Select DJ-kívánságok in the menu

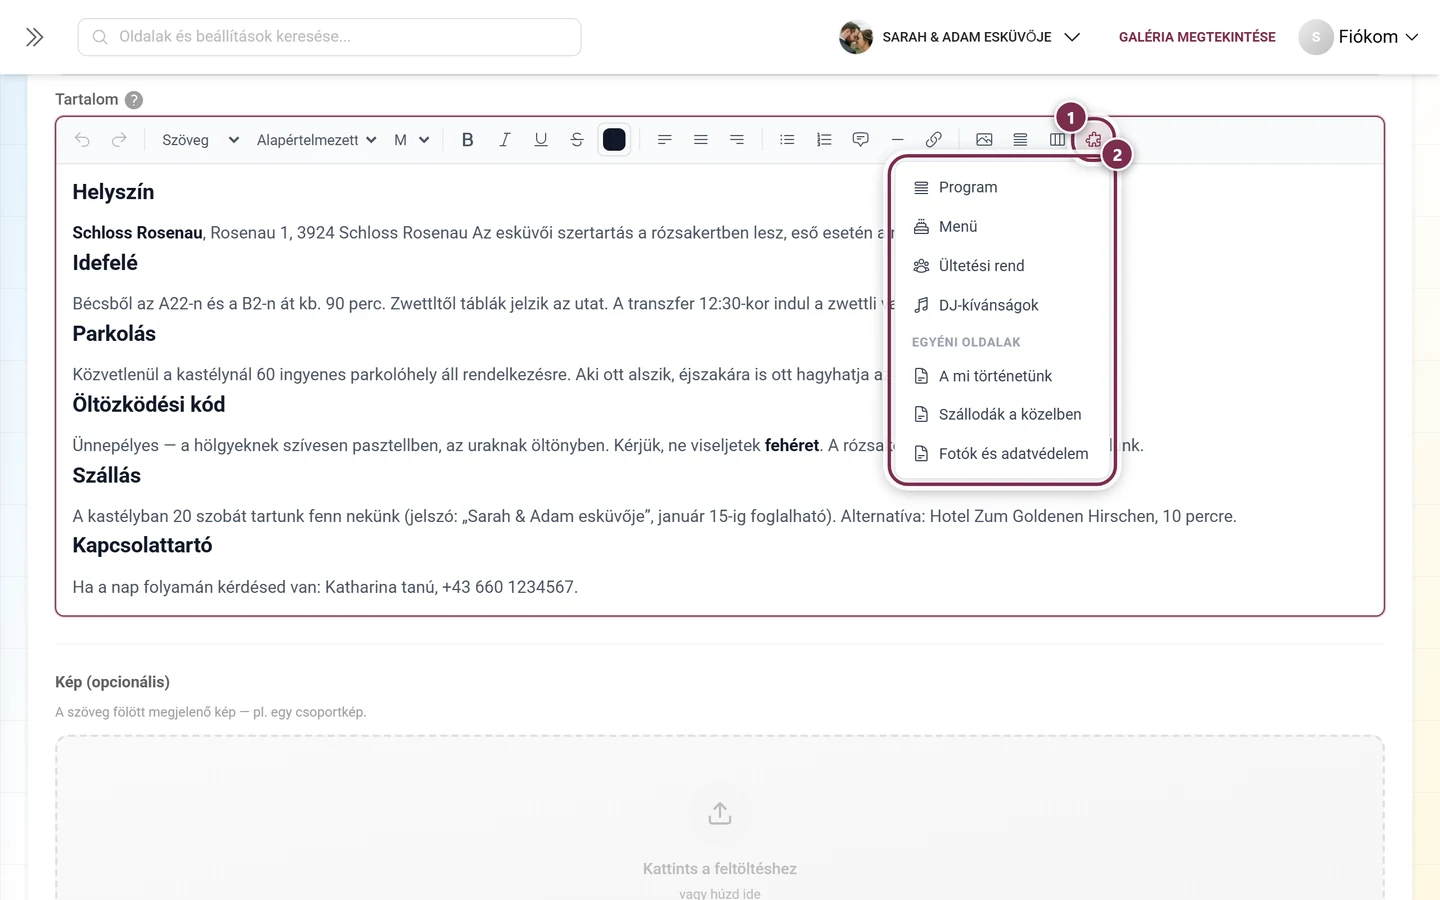click(1002, 305)
